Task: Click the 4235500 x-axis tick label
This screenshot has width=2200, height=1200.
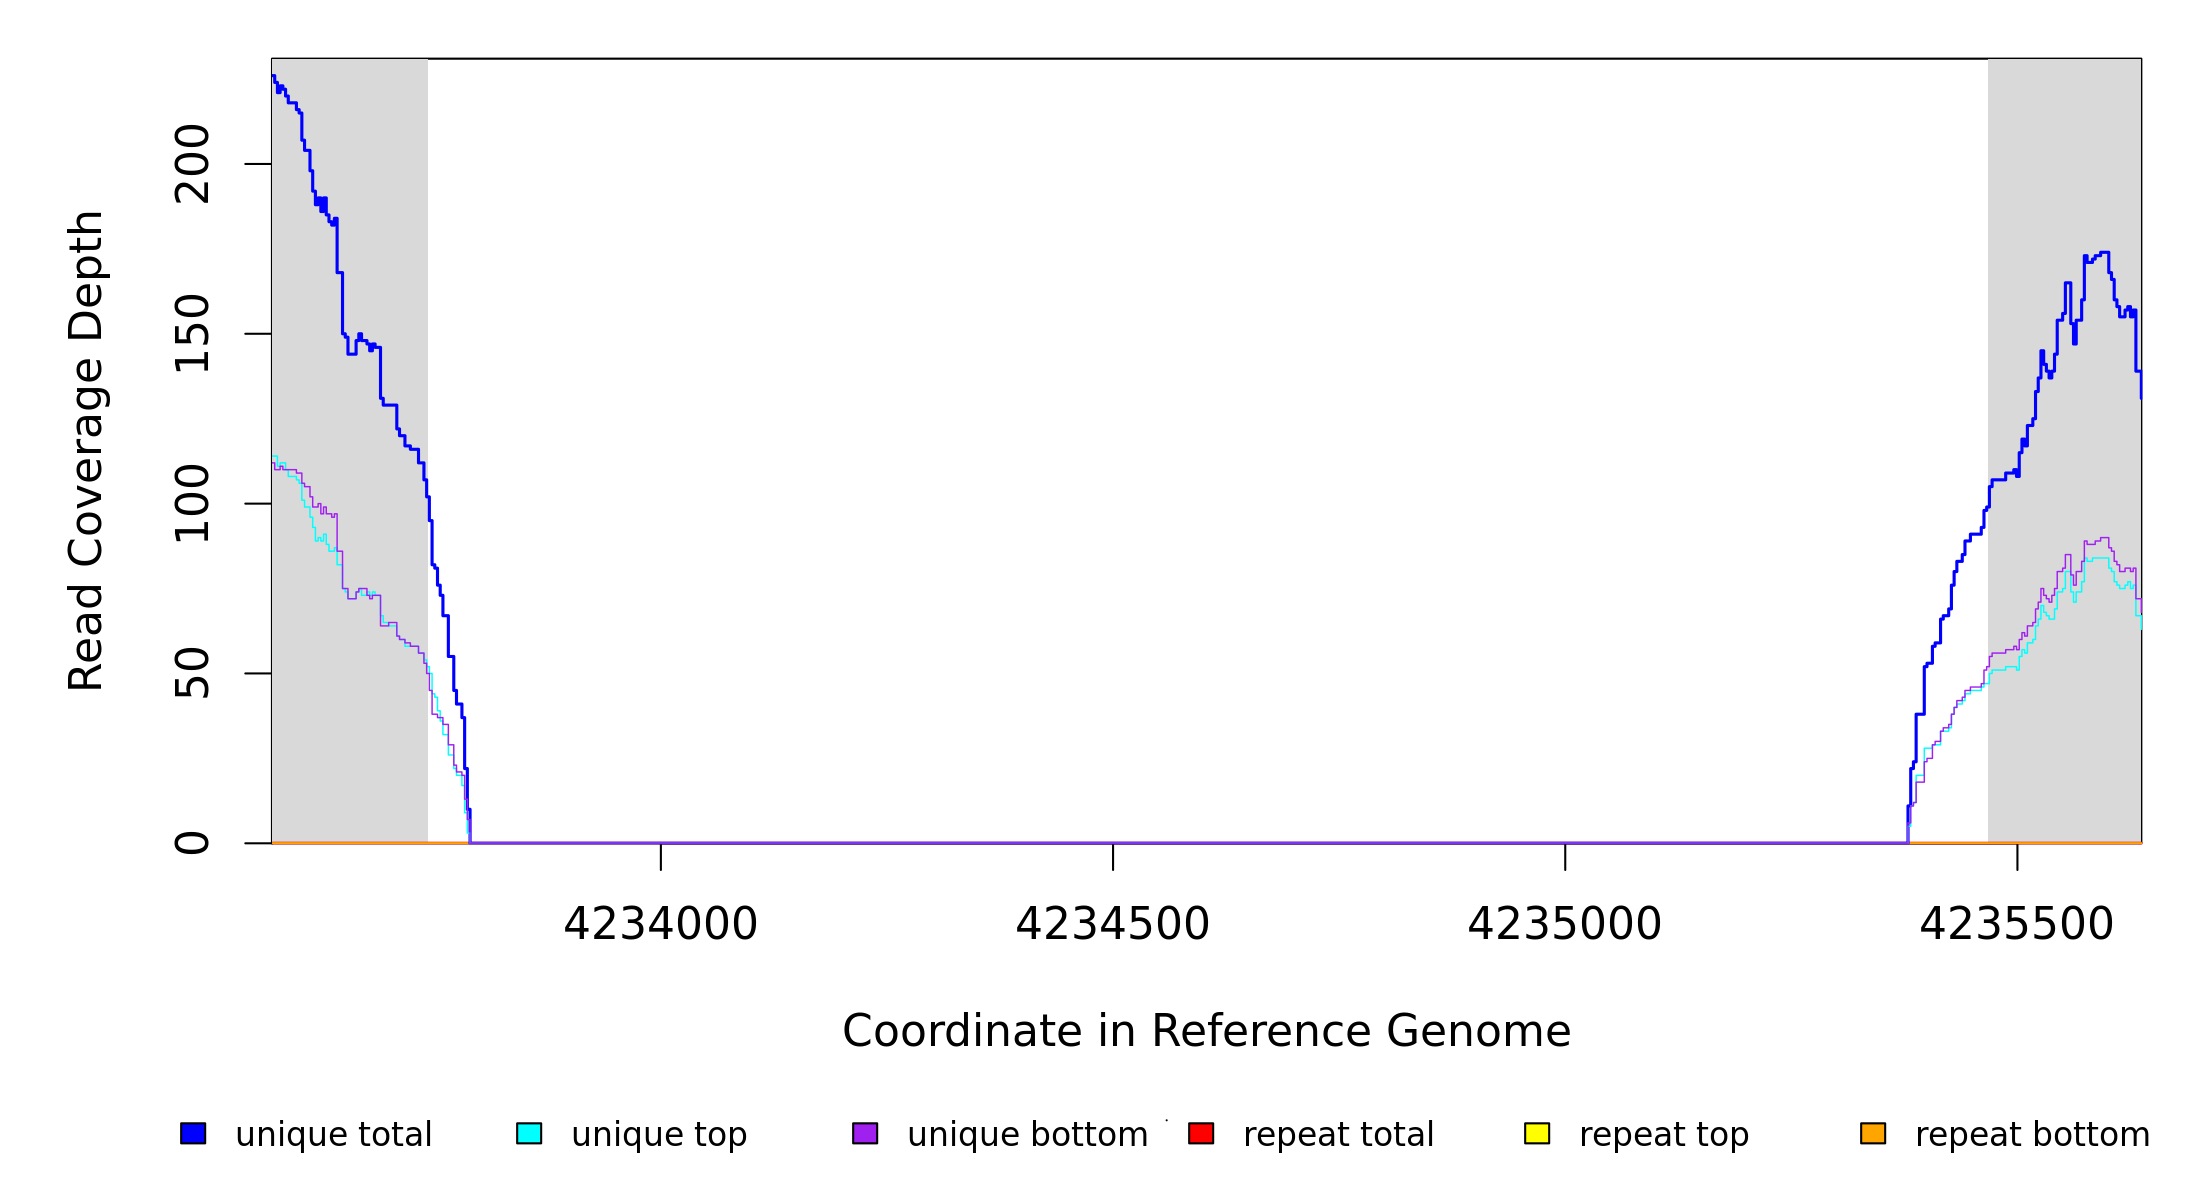Action: (2016, 924)
